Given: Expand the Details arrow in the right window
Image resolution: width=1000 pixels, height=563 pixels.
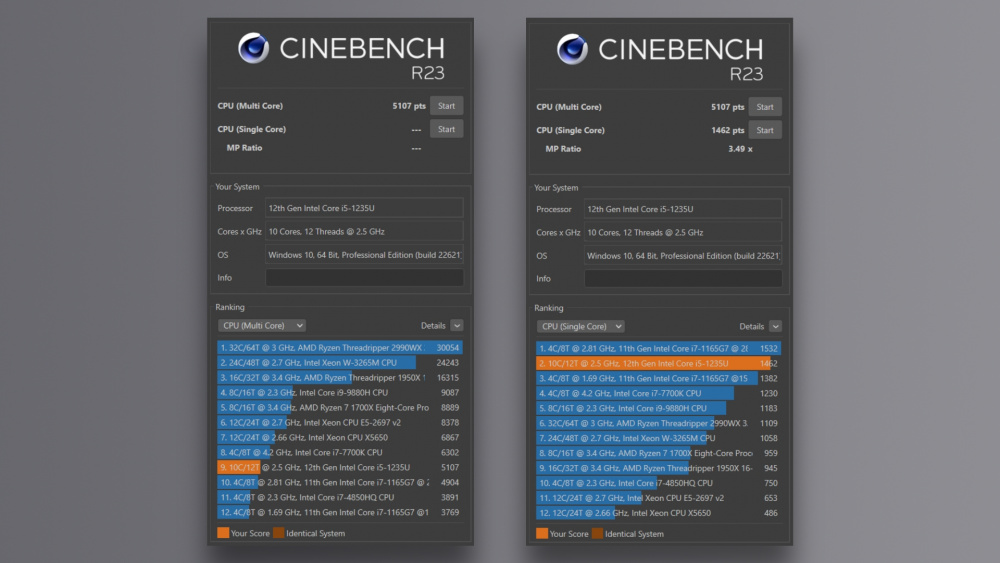Looking at the screenshot, I should tap(776, 326).
